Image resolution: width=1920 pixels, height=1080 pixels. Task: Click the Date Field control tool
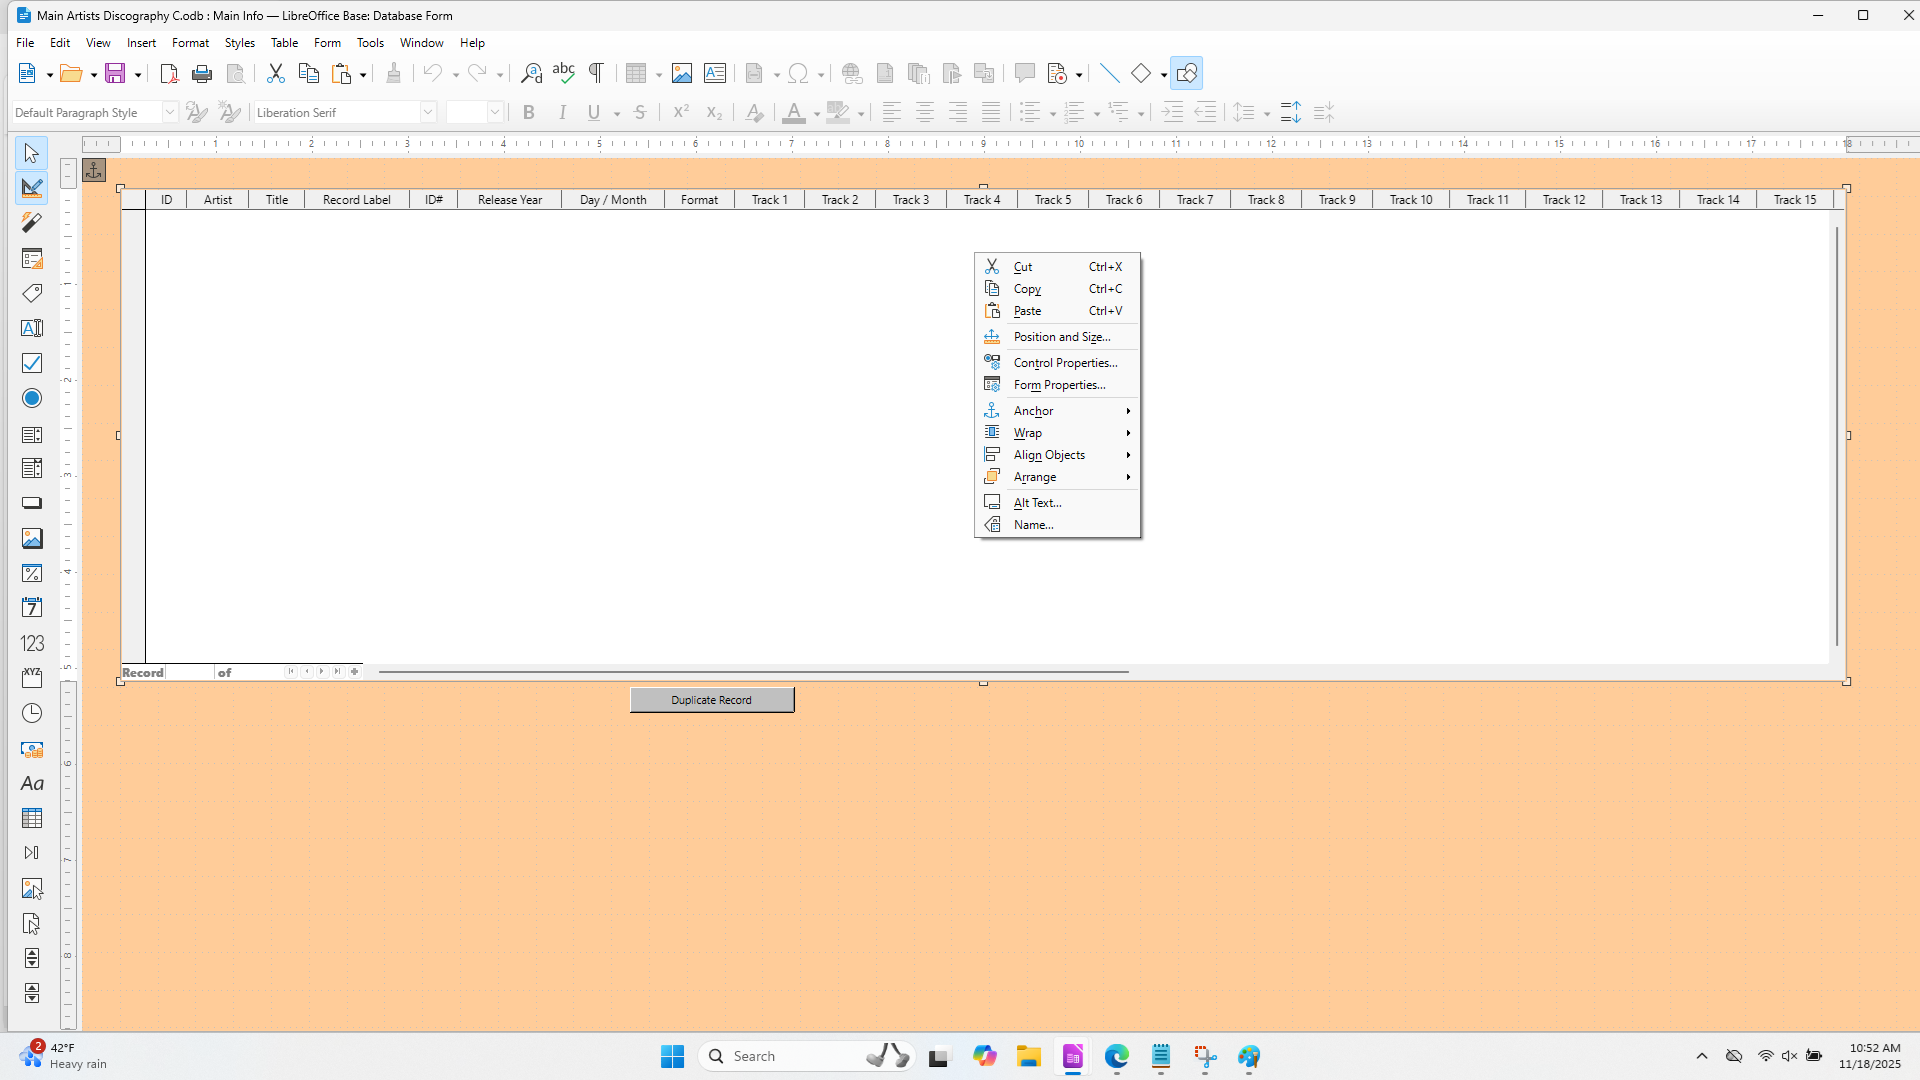(32, 608)
